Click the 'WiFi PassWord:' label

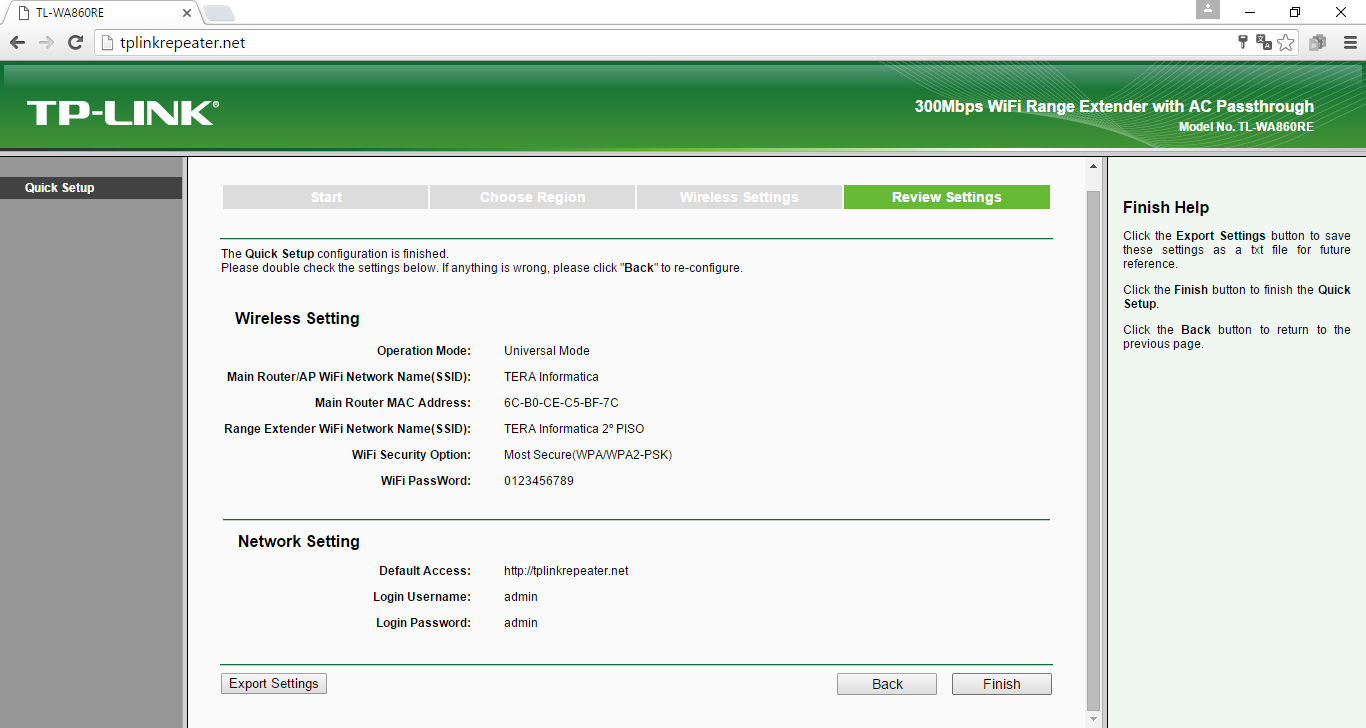tap(426, 481)
